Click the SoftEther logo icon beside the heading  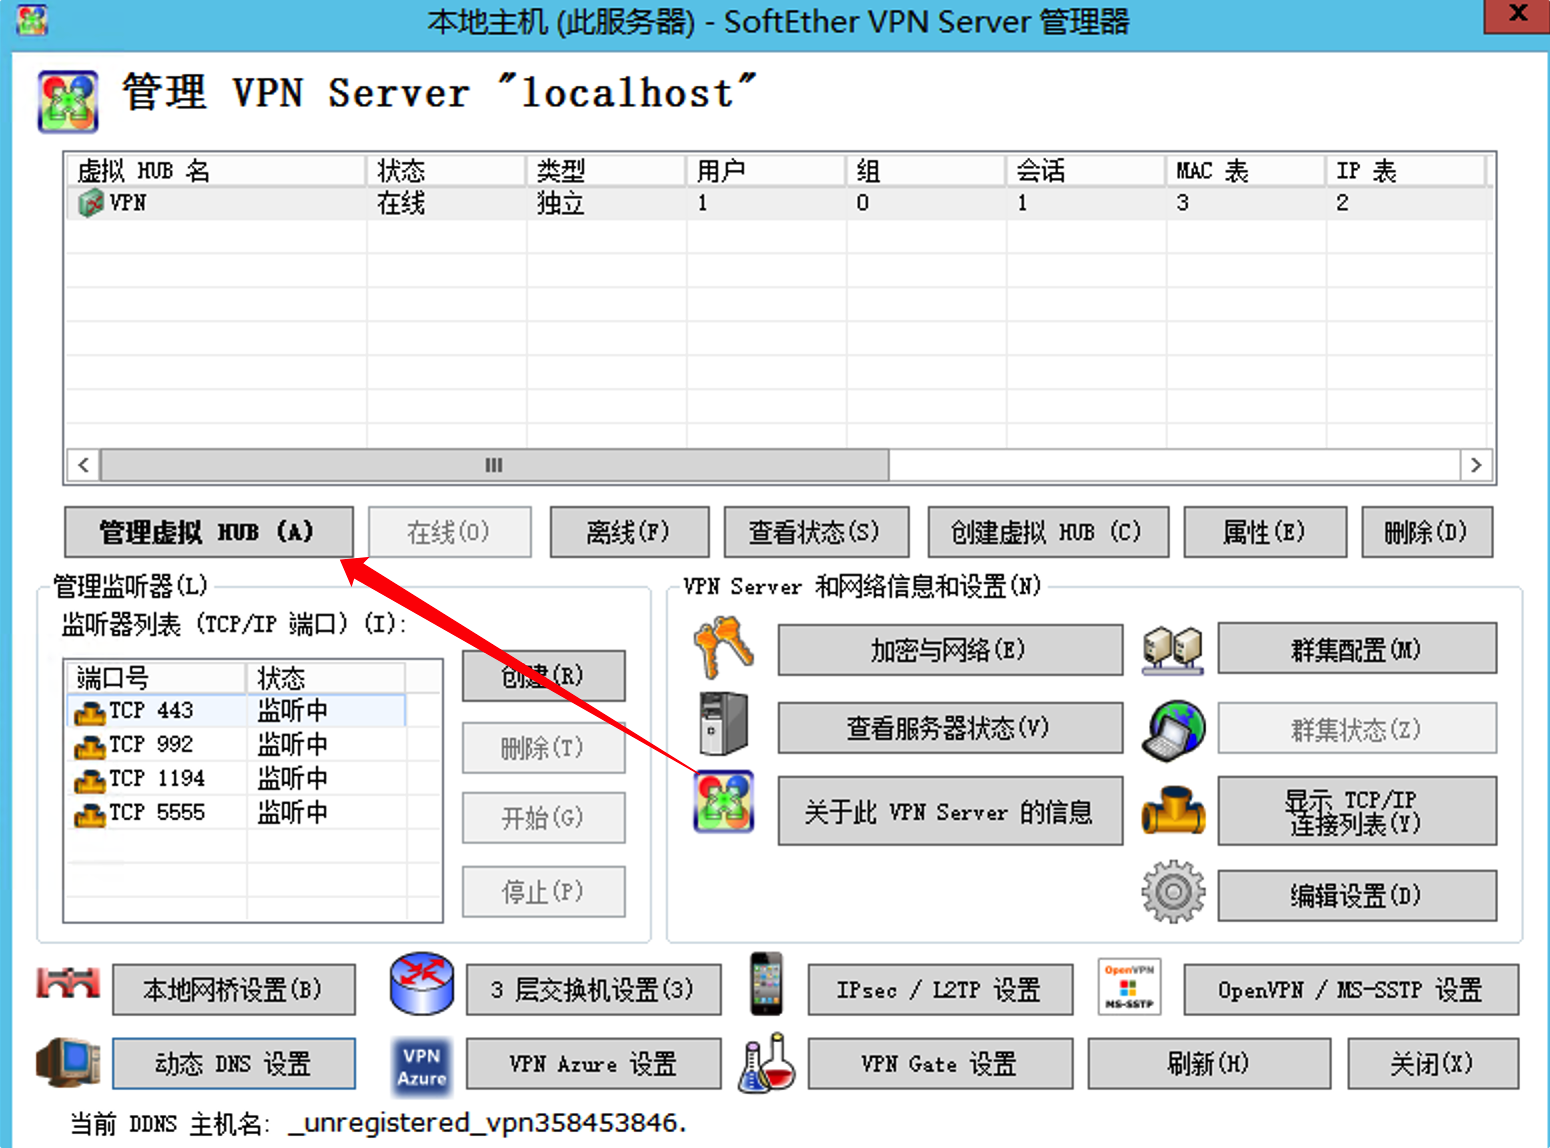coord(68,101)
